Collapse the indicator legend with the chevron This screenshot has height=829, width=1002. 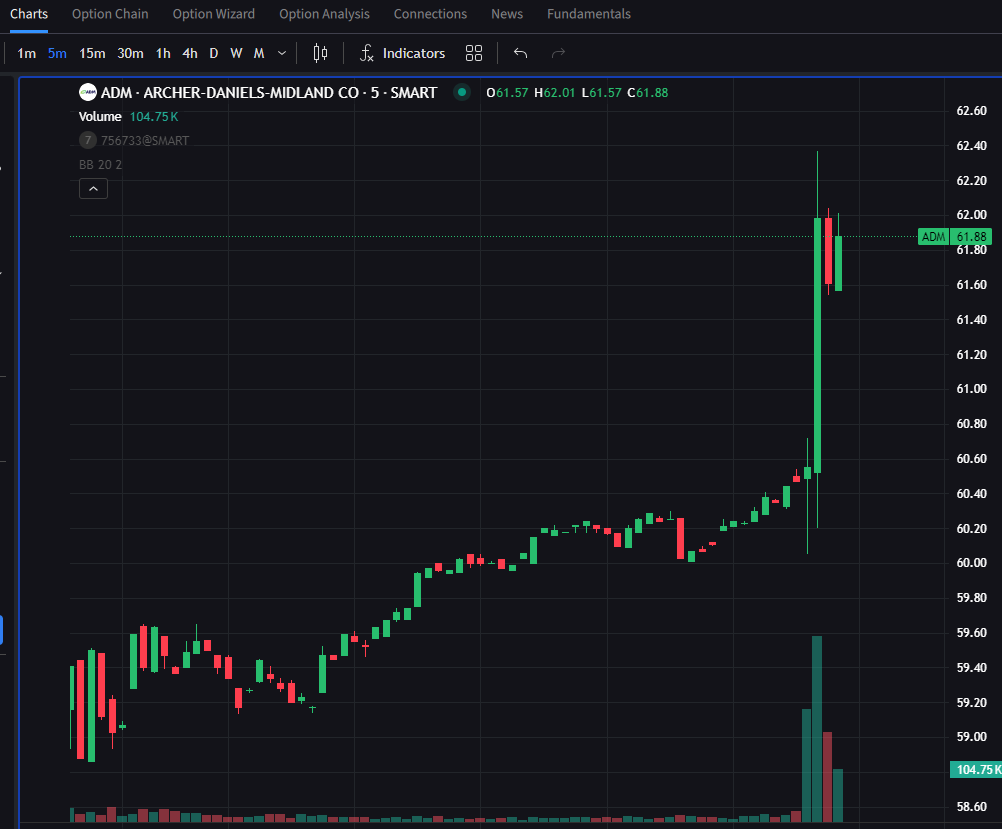[x=93, y=188]
